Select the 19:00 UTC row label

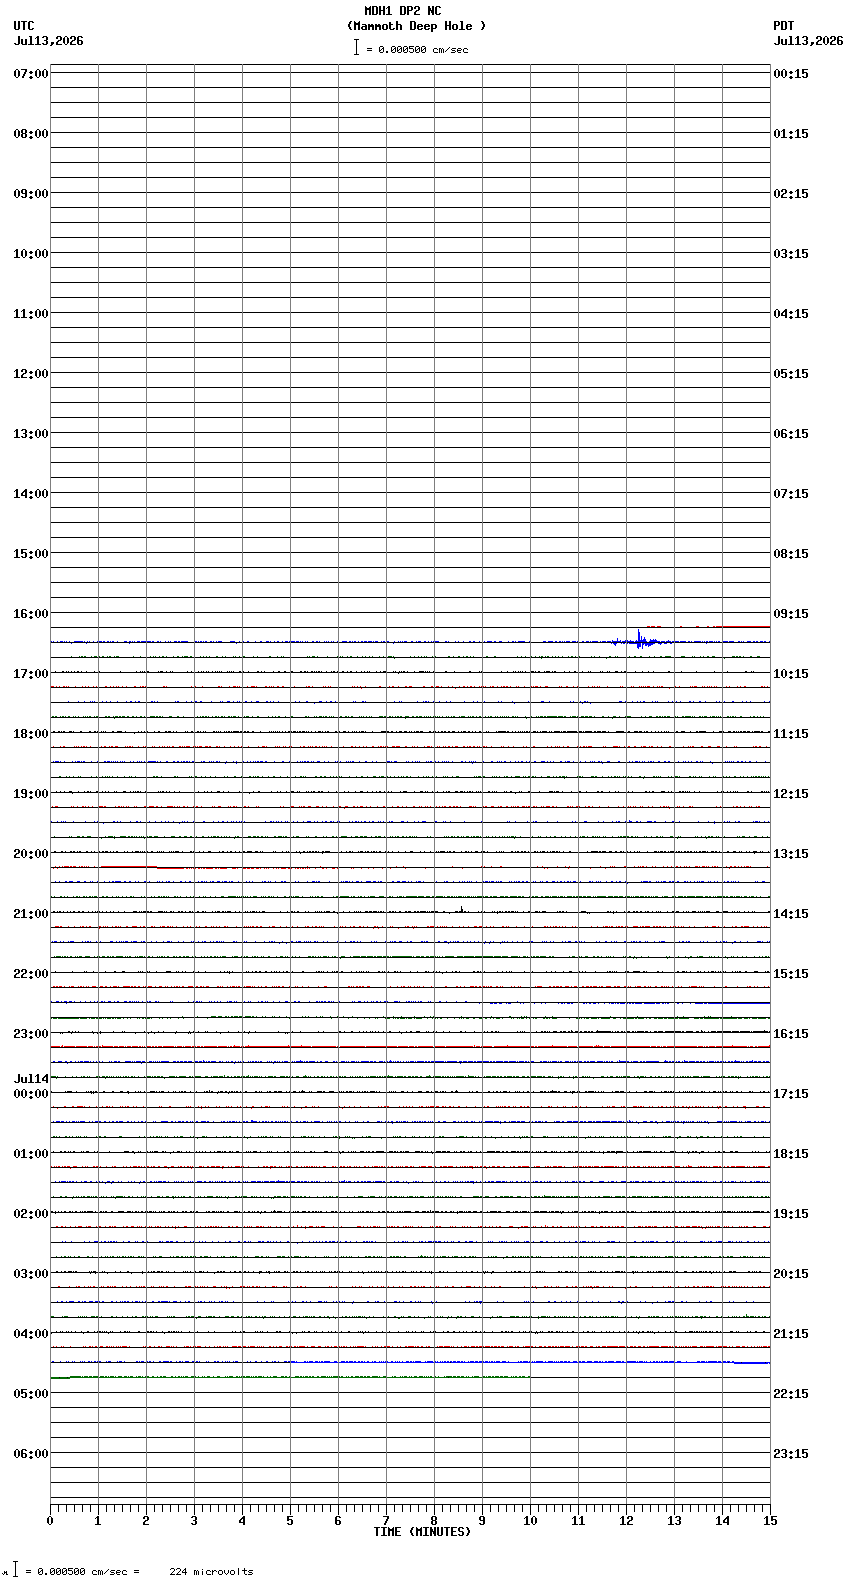tap(31, 794)
